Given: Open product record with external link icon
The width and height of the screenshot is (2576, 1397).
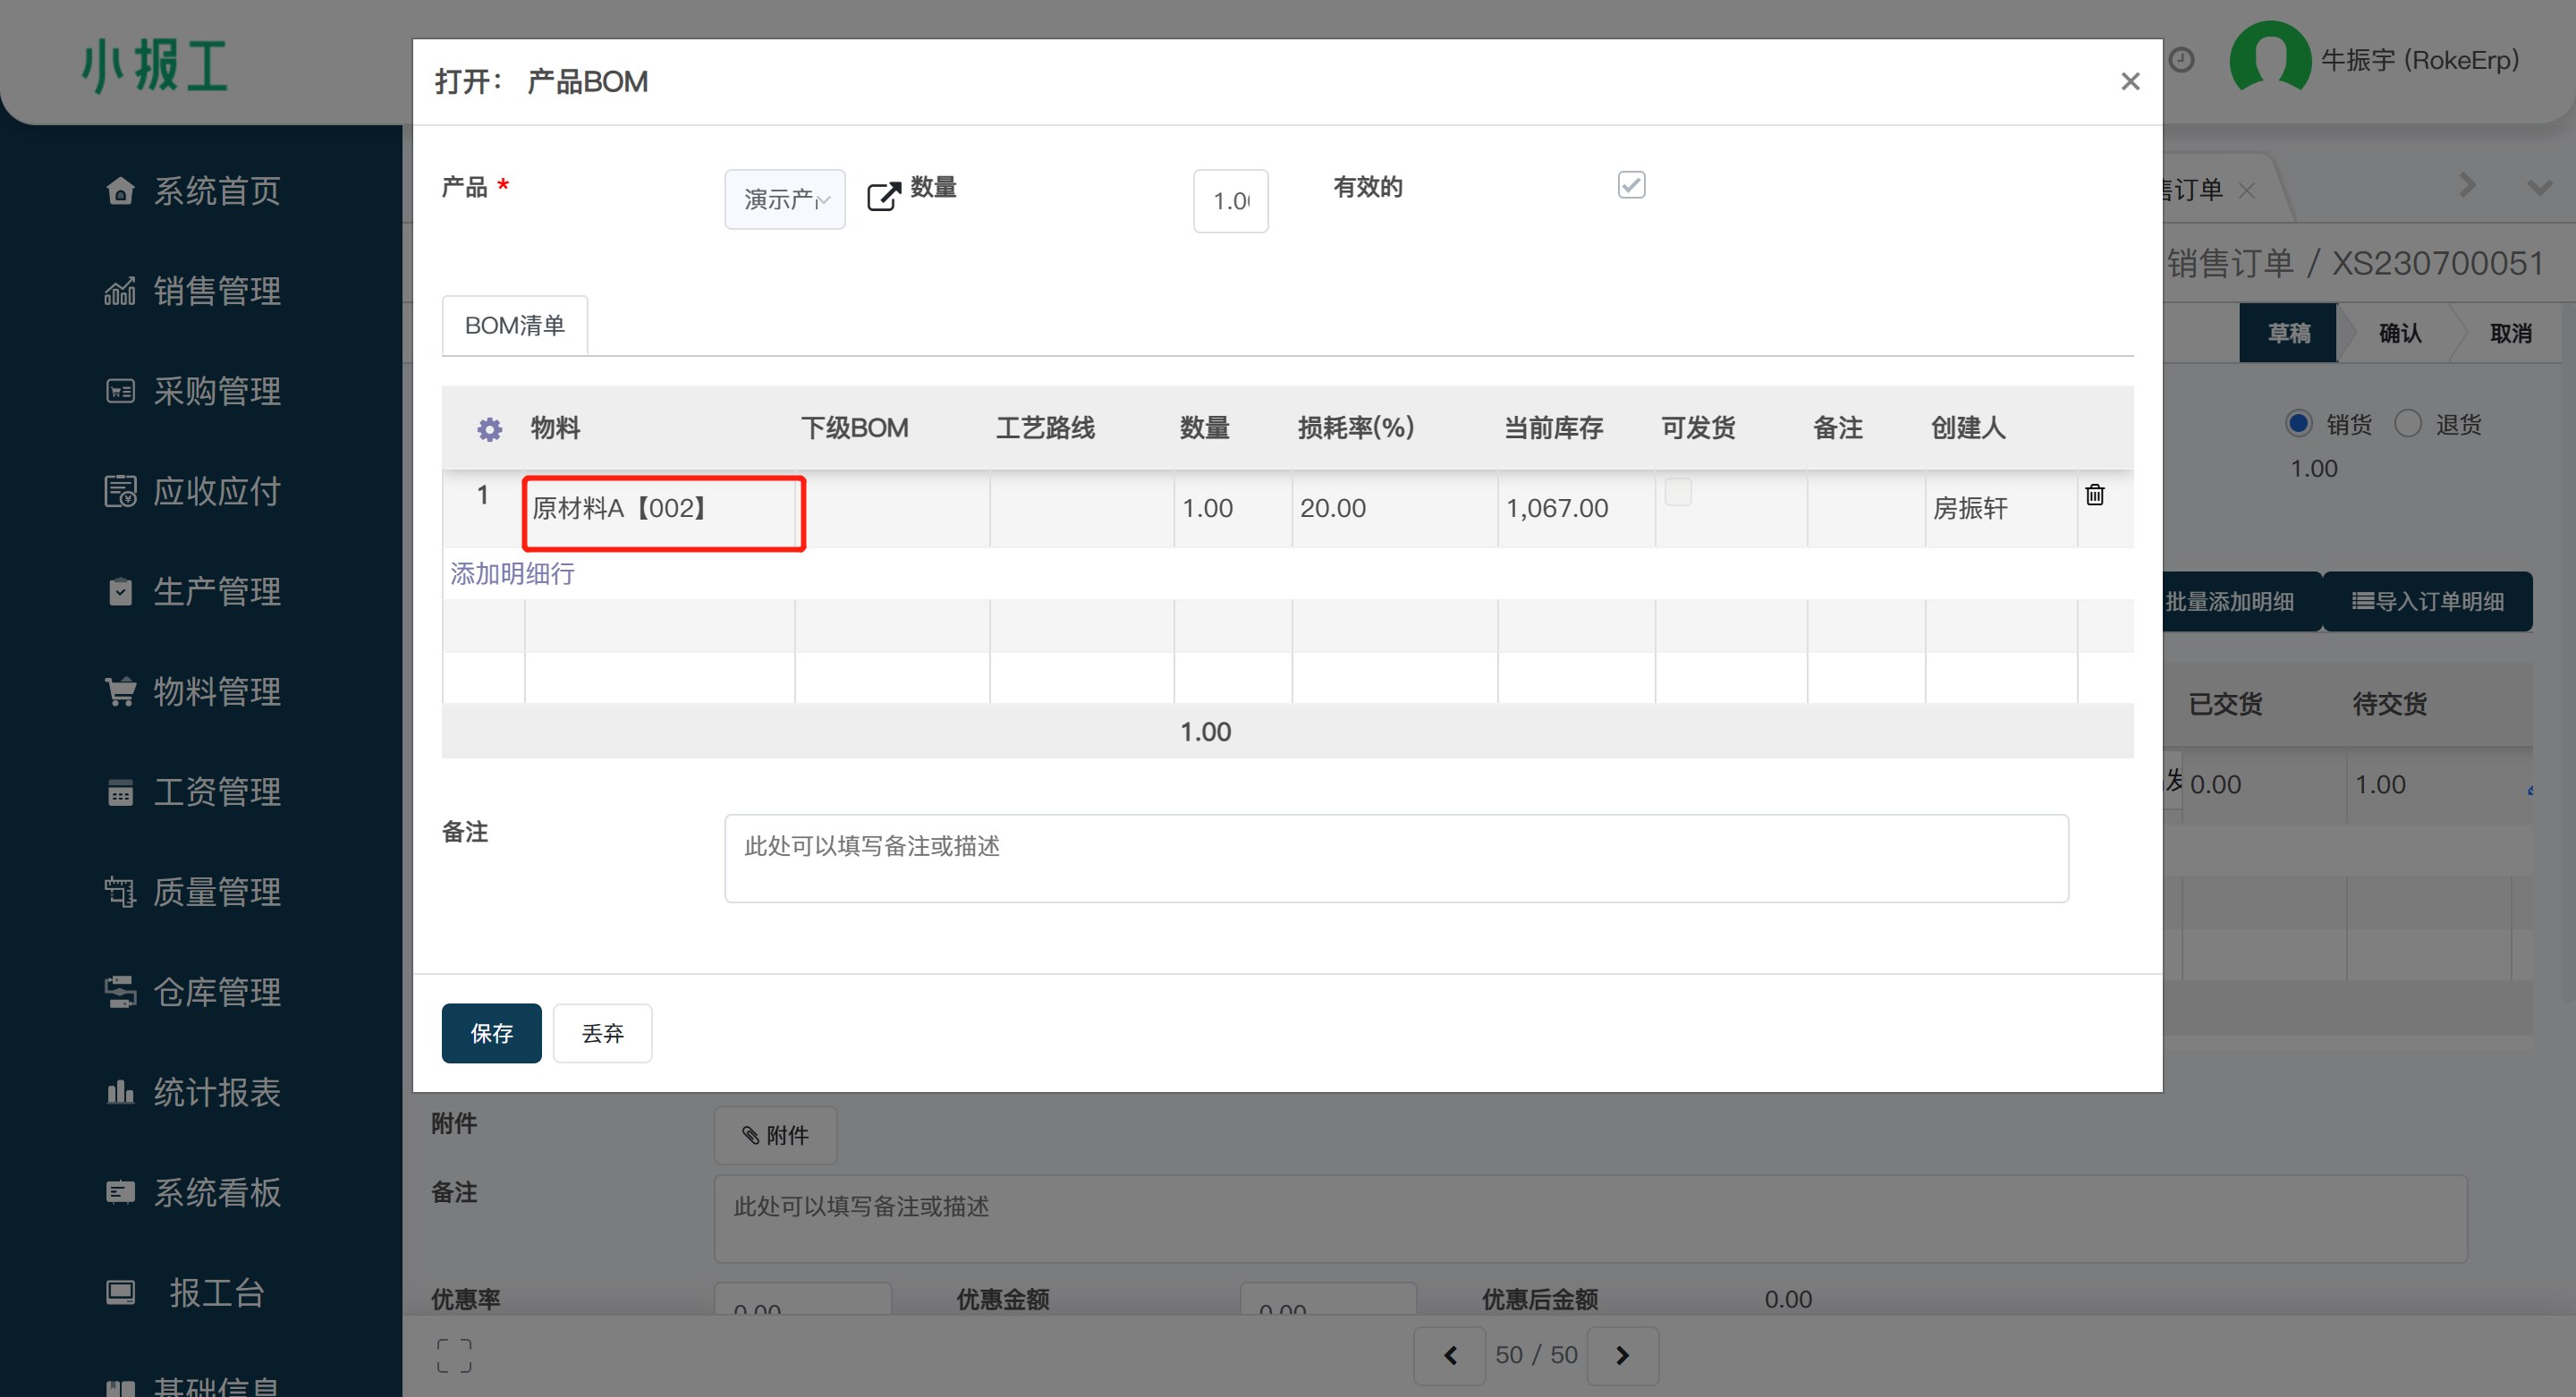Looking at the screenshot, I should tap(883, 196).
